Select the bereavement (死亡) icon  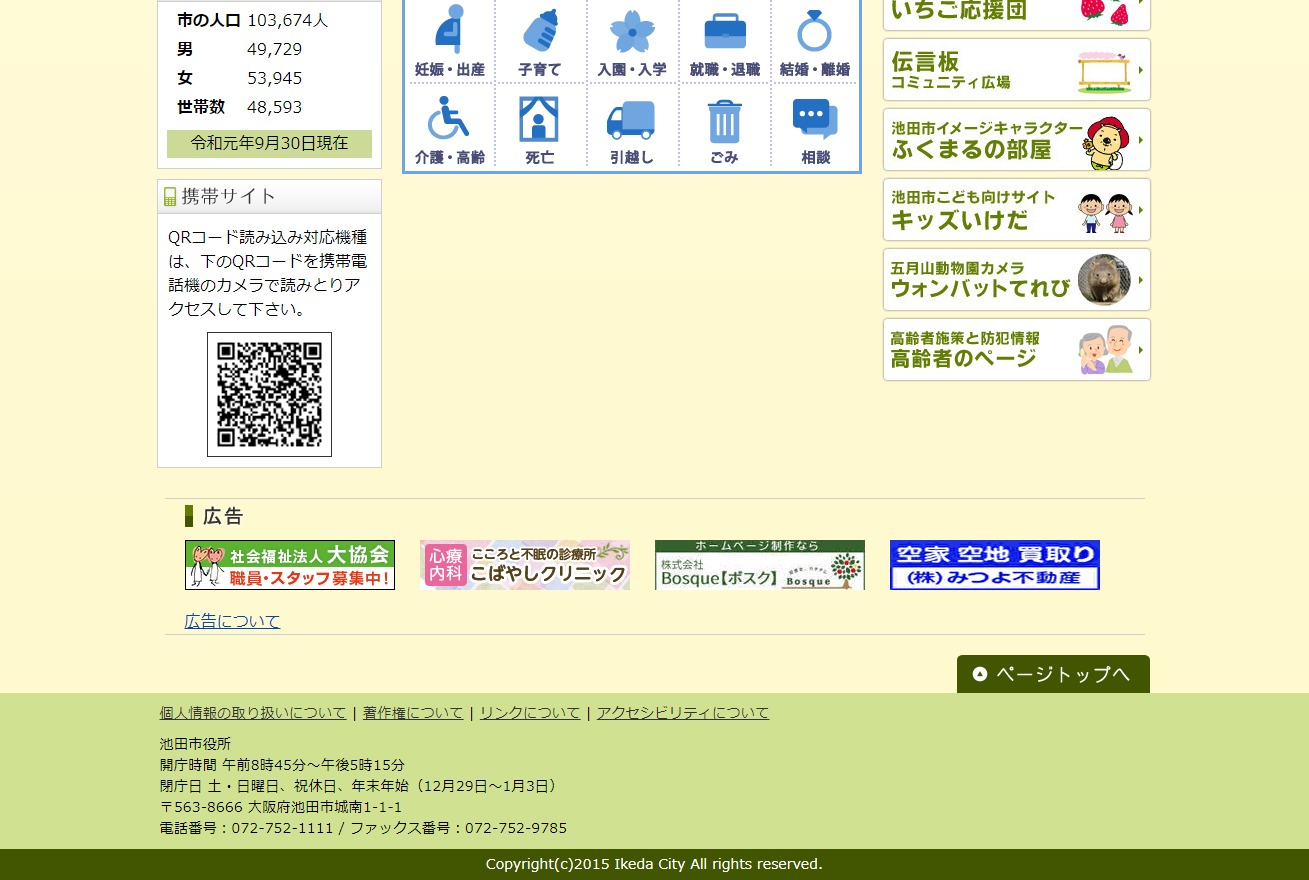tap(540, 128)
